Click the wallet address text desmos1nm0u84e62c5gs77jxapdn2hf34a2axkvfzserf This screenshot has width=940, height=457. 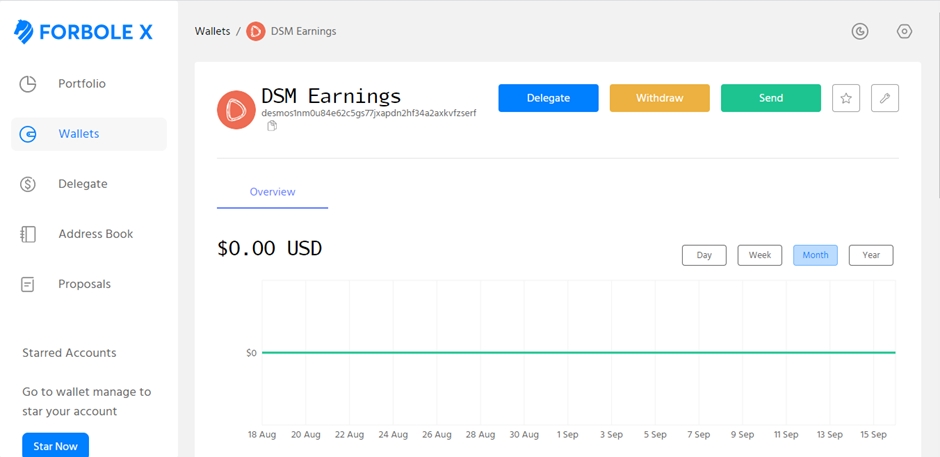[x=369, y=113]
